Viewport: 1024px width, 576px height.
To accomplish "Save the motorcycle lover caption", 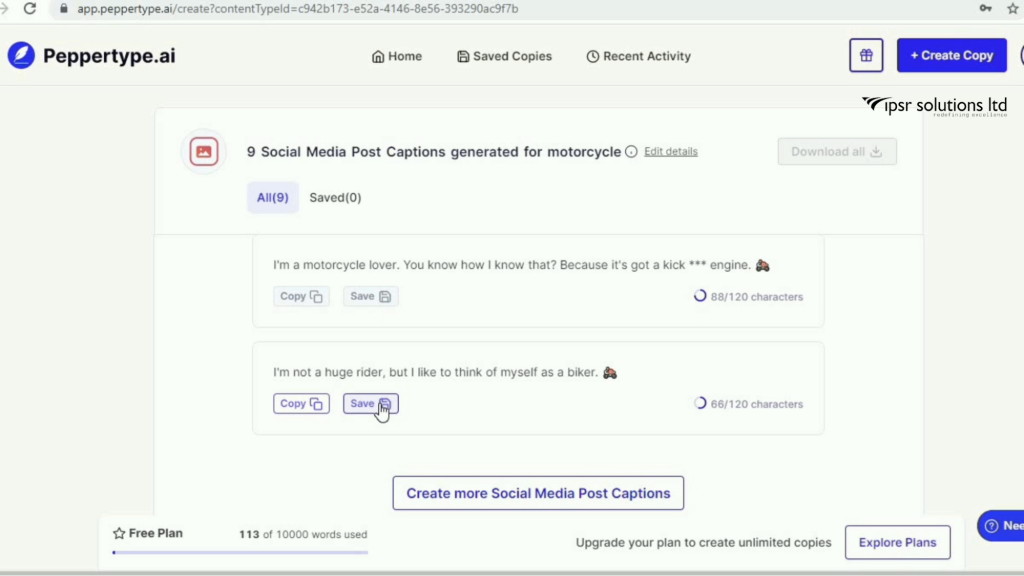I will coord(370,296).
